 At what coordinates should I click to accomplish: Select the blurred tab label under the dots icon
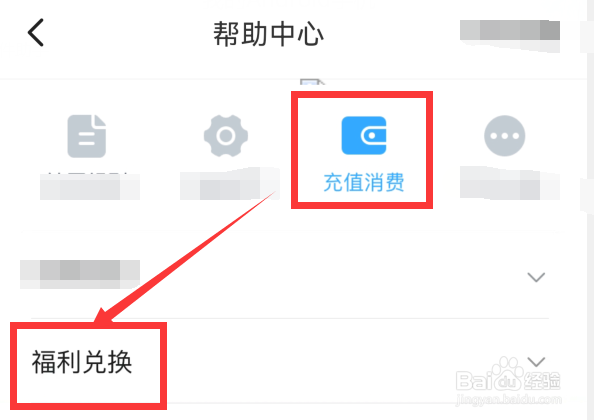tap(510, 183)
